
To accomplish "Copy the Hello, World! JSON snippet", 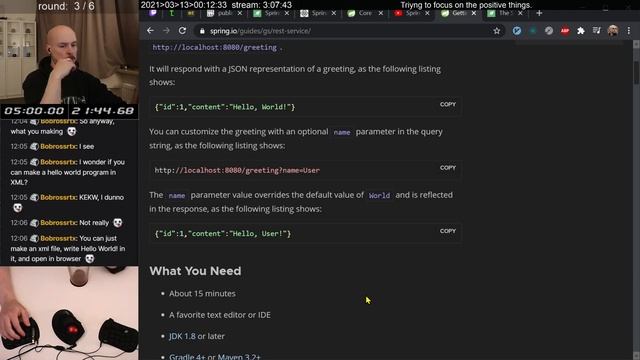I will (448, 104).
